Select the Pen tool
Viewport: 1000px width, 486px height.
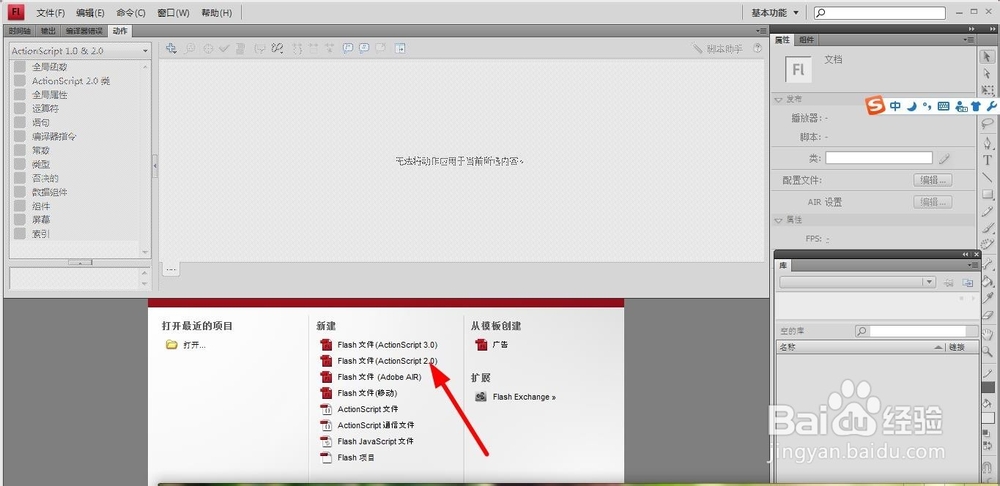click(987, 143)
